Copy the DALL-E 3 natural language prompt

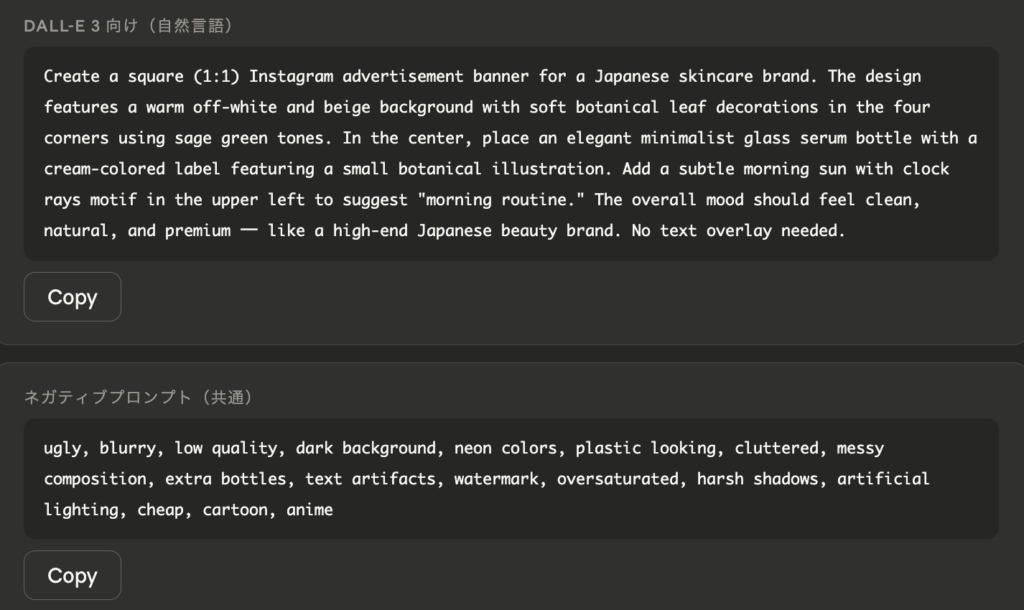[72, 297]
